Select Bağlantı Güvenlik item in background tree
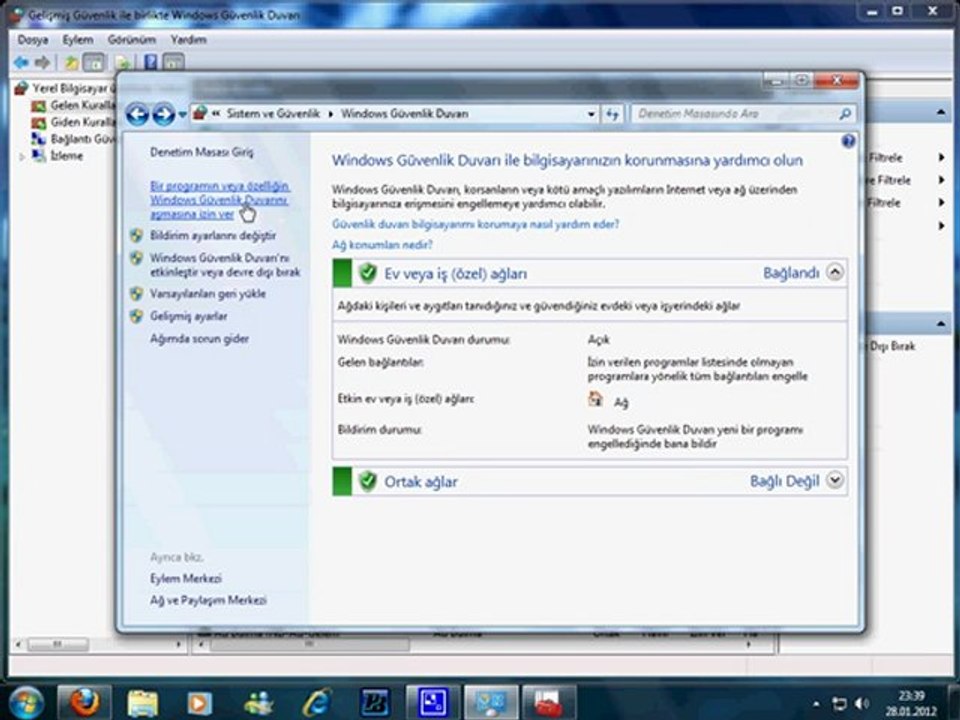This screenshot has width=960, height=720. 75,139
